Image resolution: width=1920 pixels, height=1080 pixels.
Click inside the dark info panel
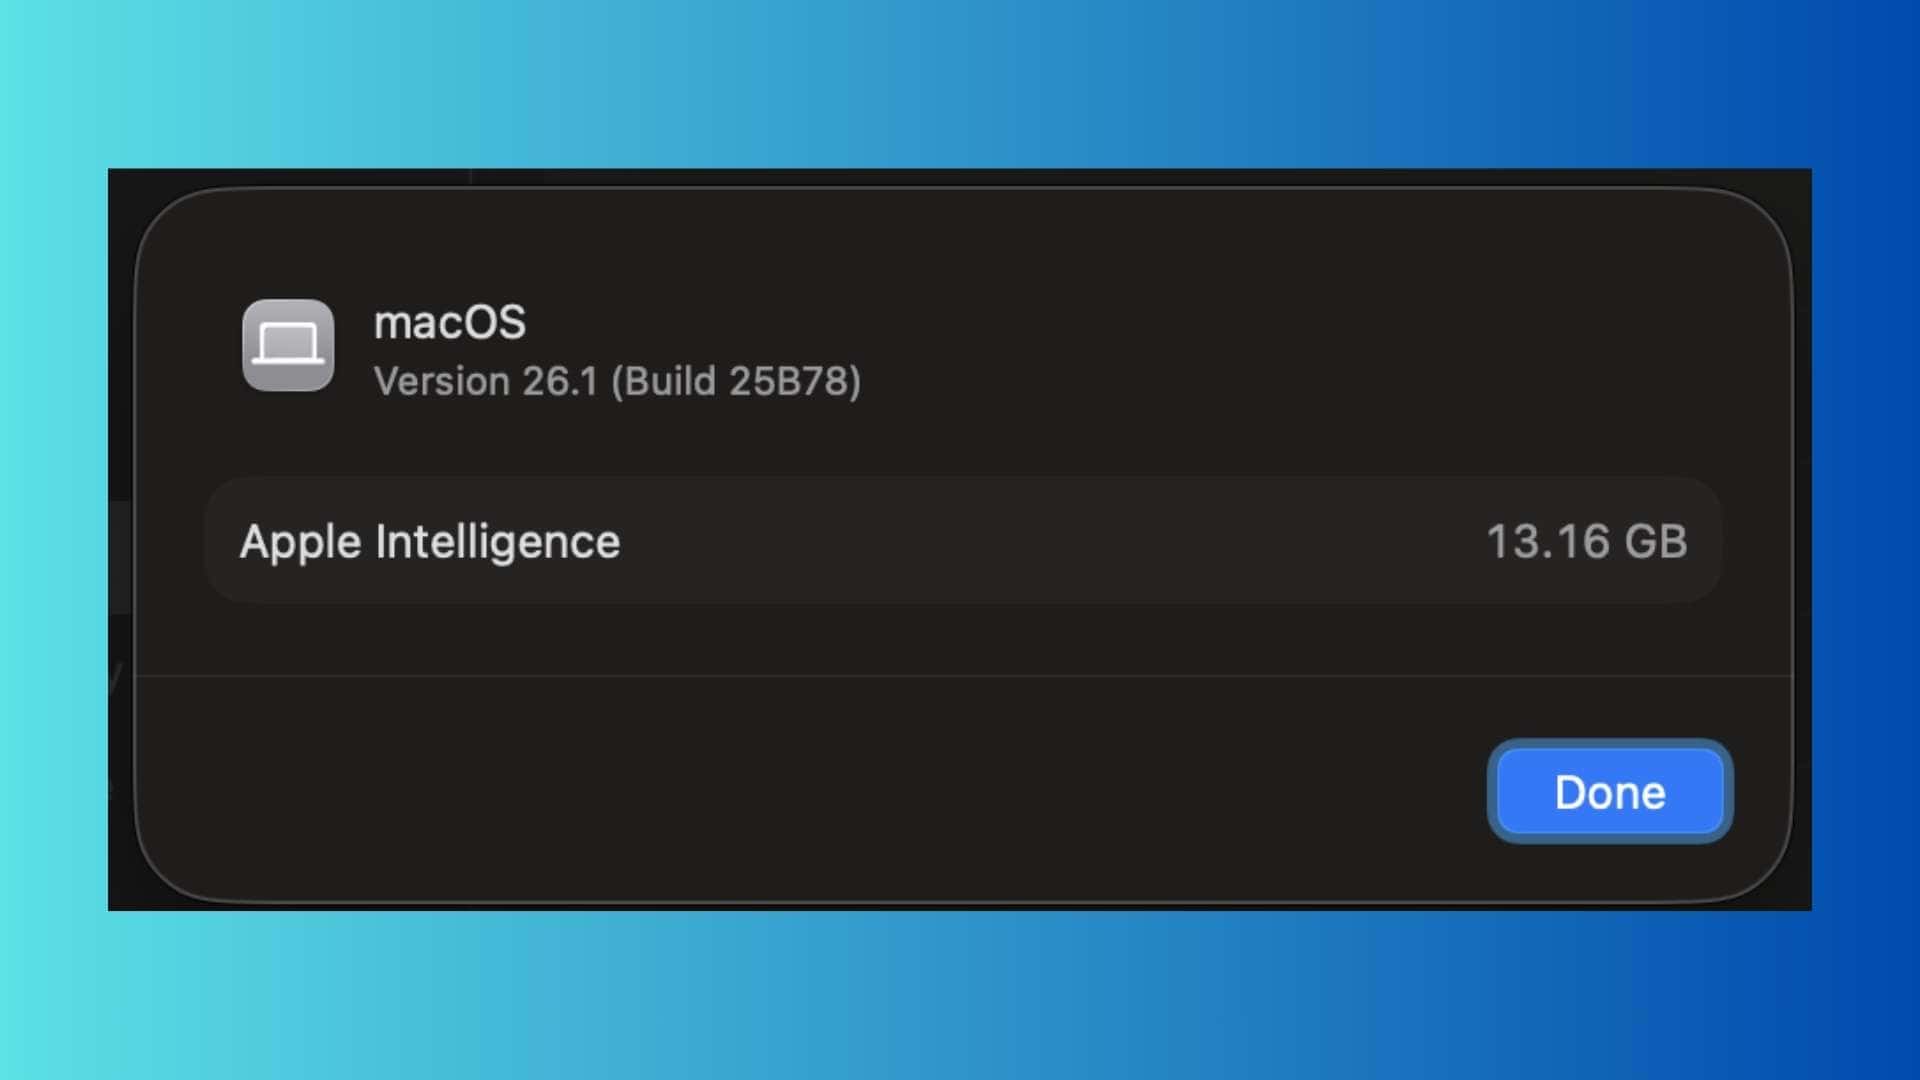pyautogui.click(x=960, y=670)
